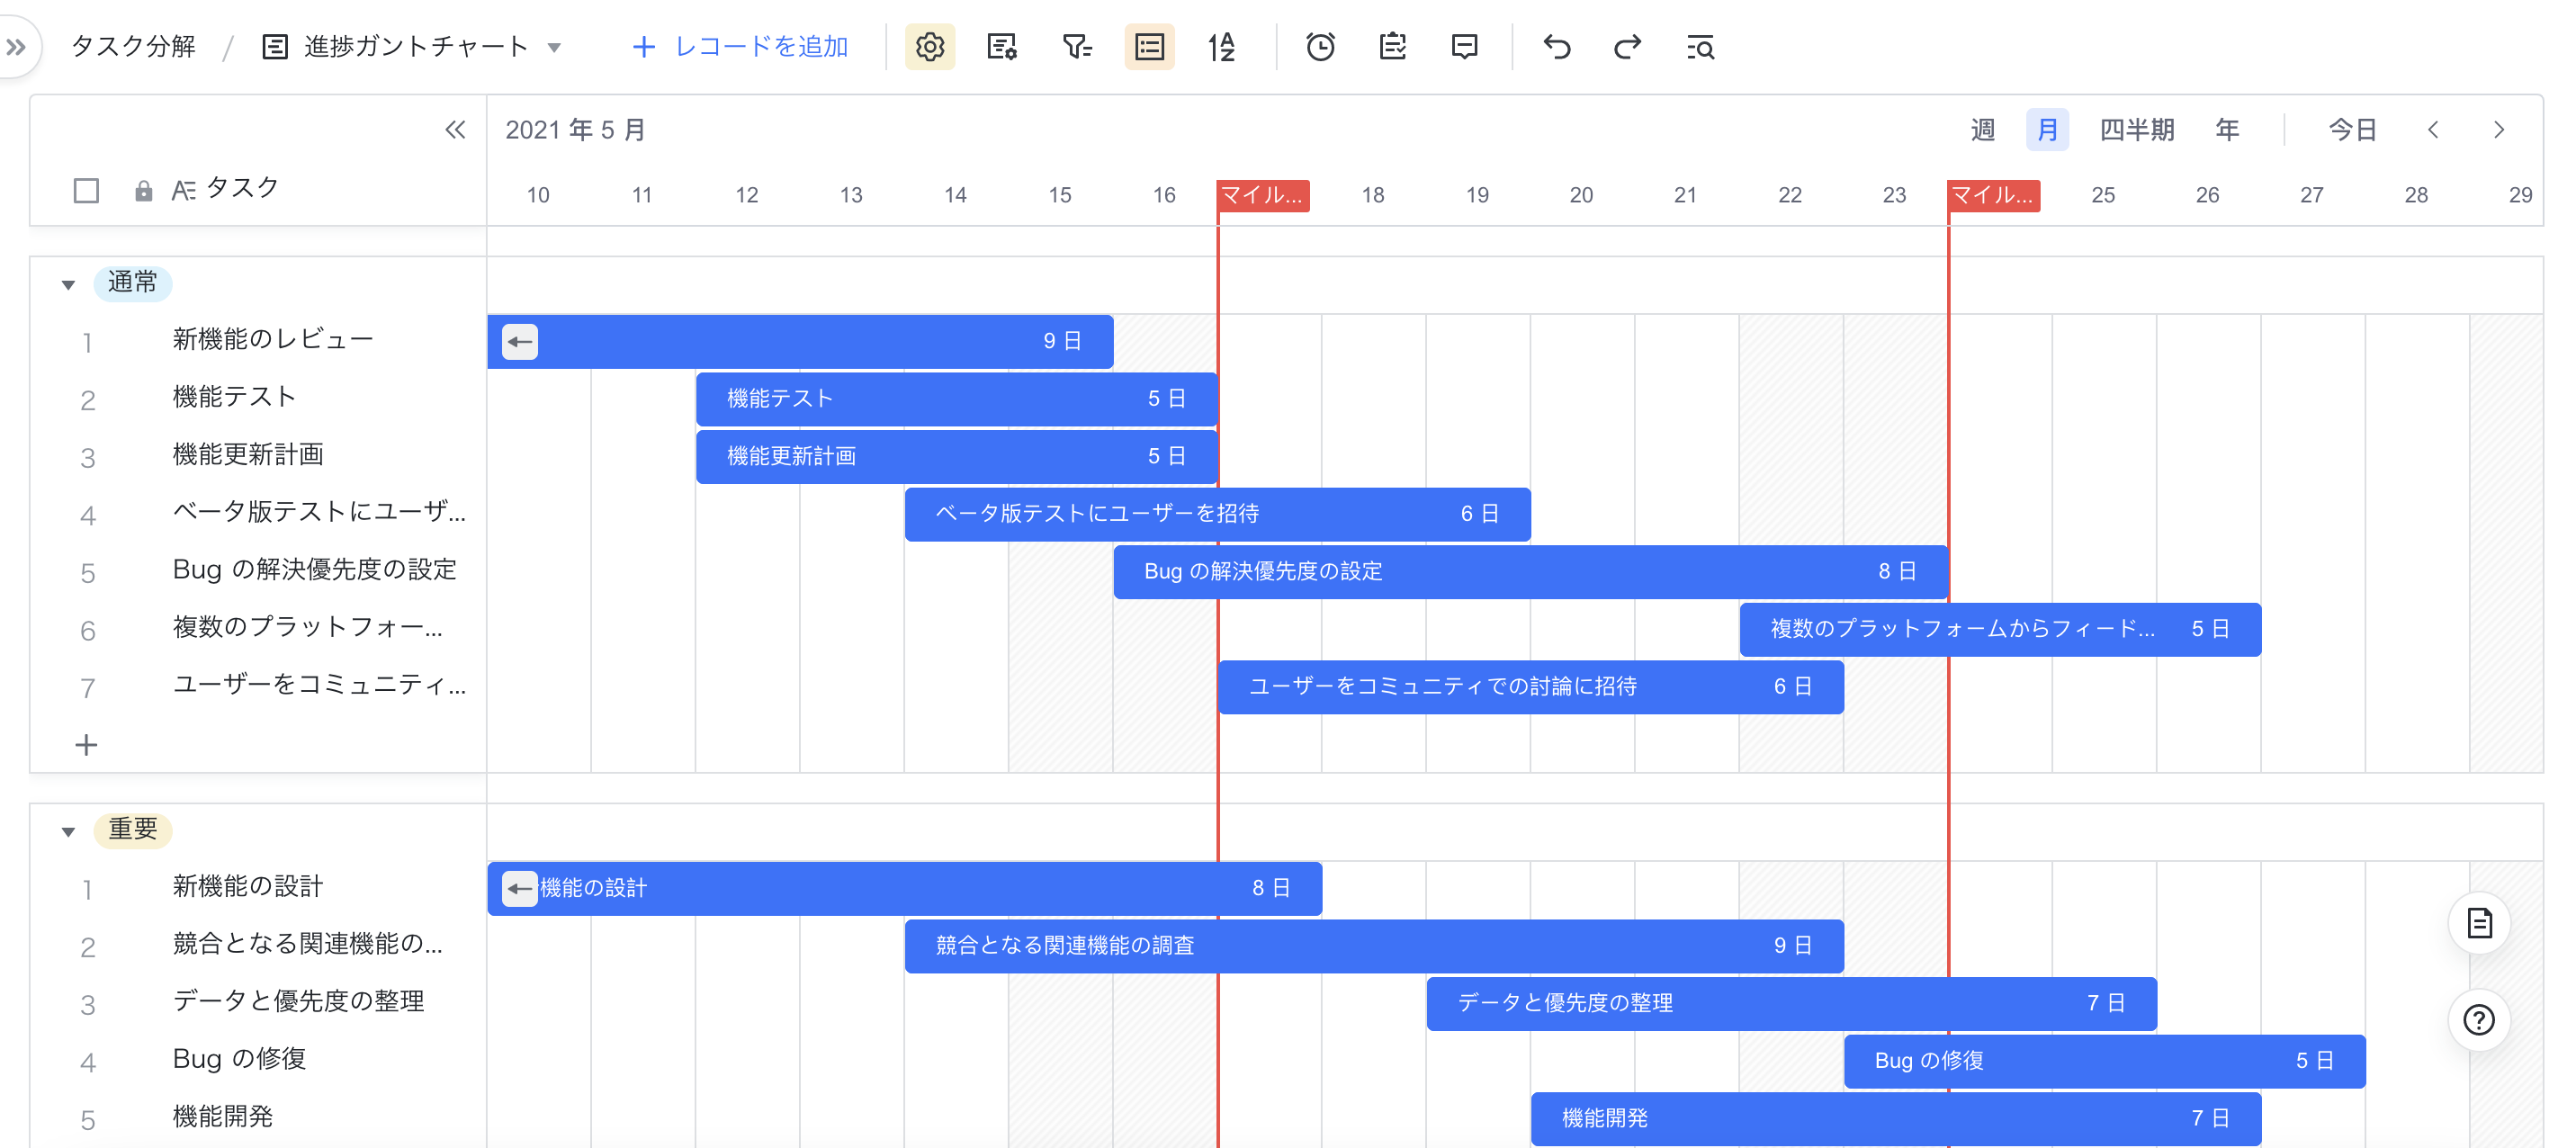This screenshot has height=1148, width=2576.
Task: Click the undo arrow icon
Action: coord(1556,47)
